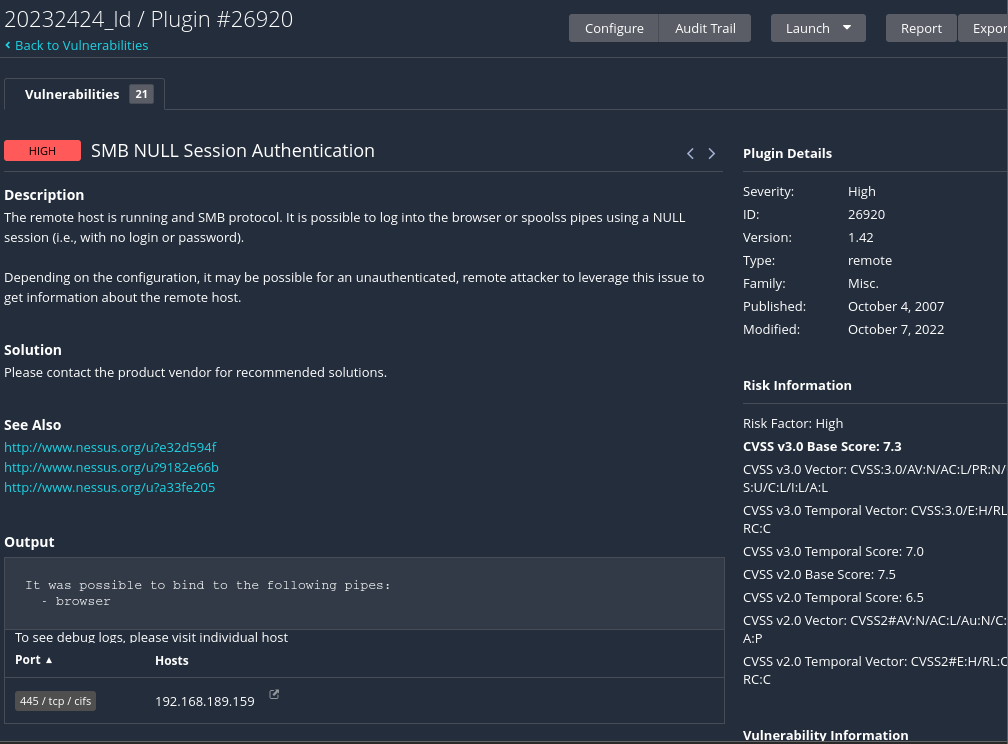
Task: Open the nessus.org u?a33fe205 link
Action: click(109, 488)
